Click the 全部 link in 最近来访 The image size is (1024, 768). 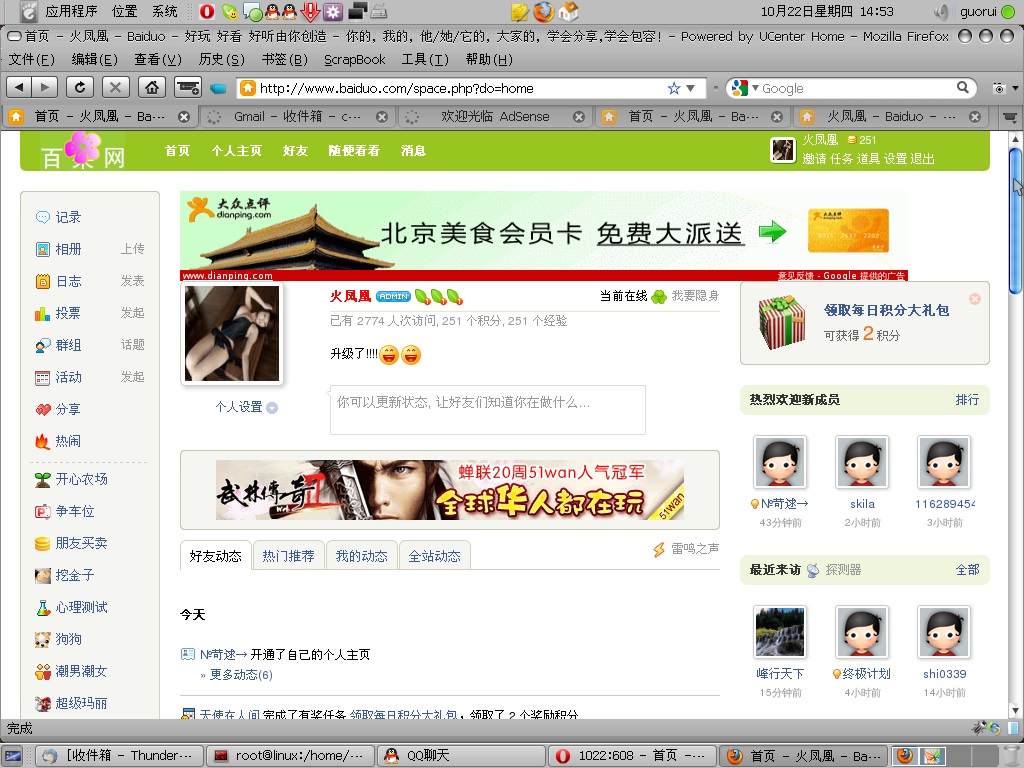point(967,569)
